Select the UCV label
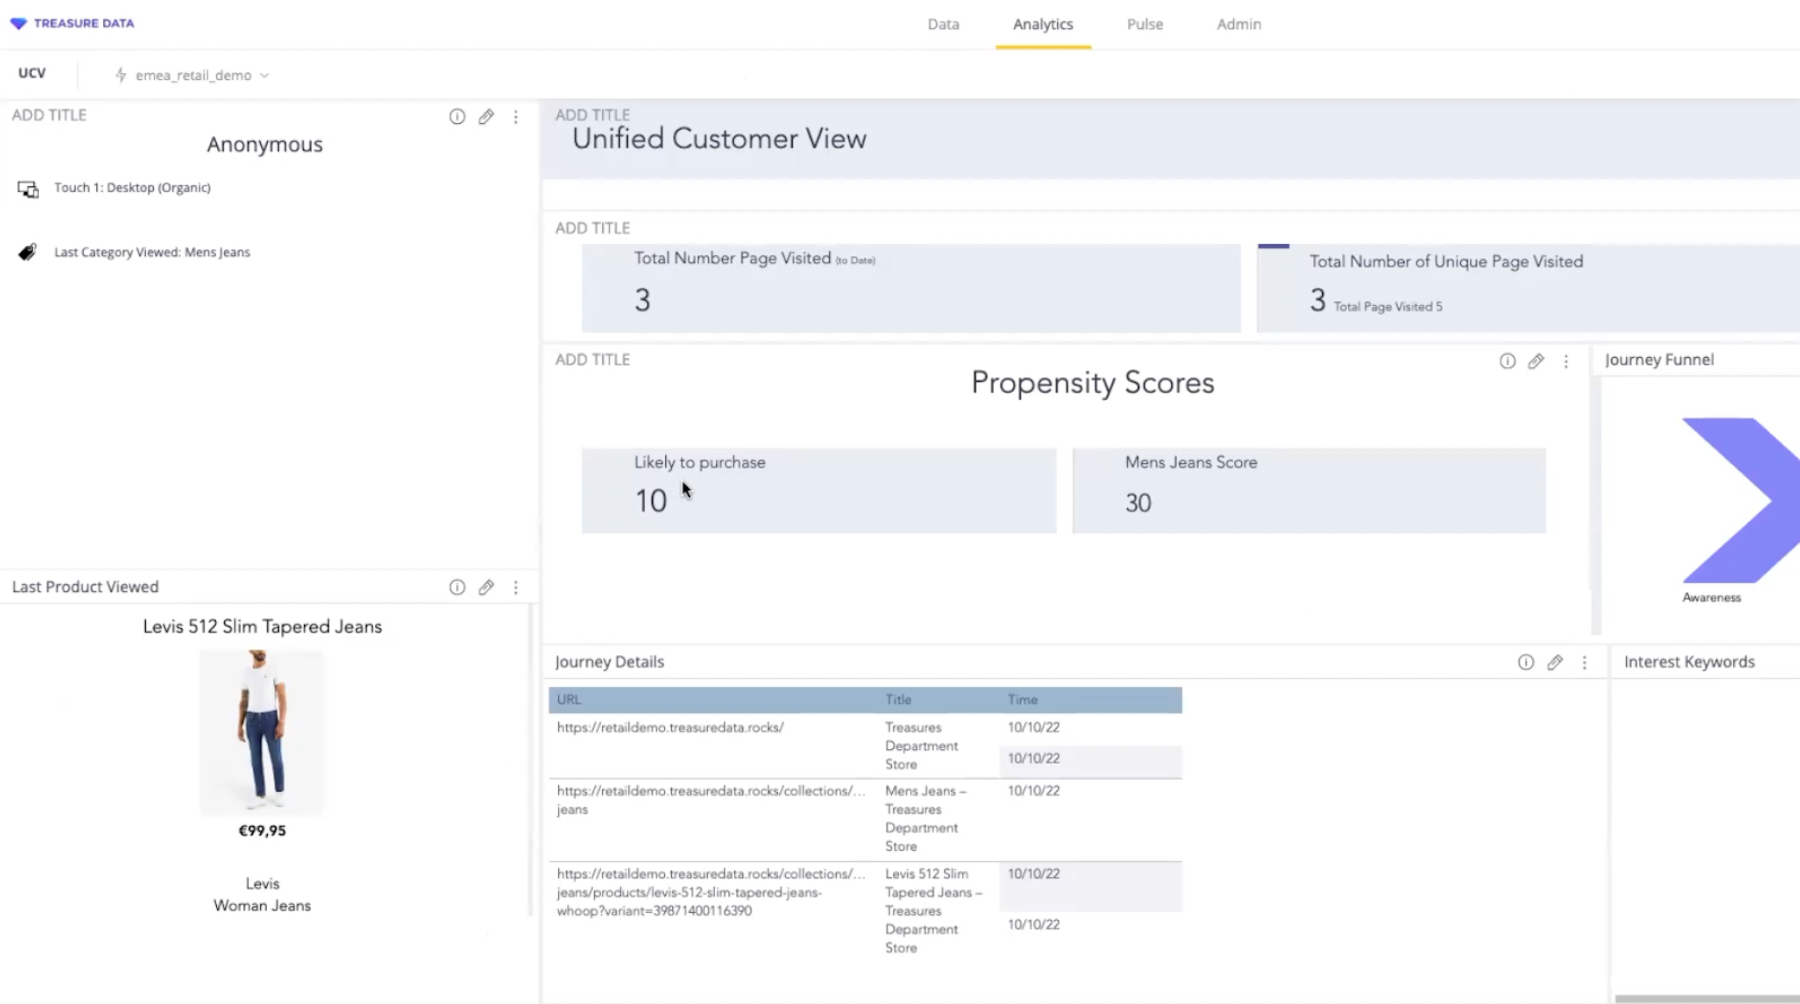 click(32, 73)
